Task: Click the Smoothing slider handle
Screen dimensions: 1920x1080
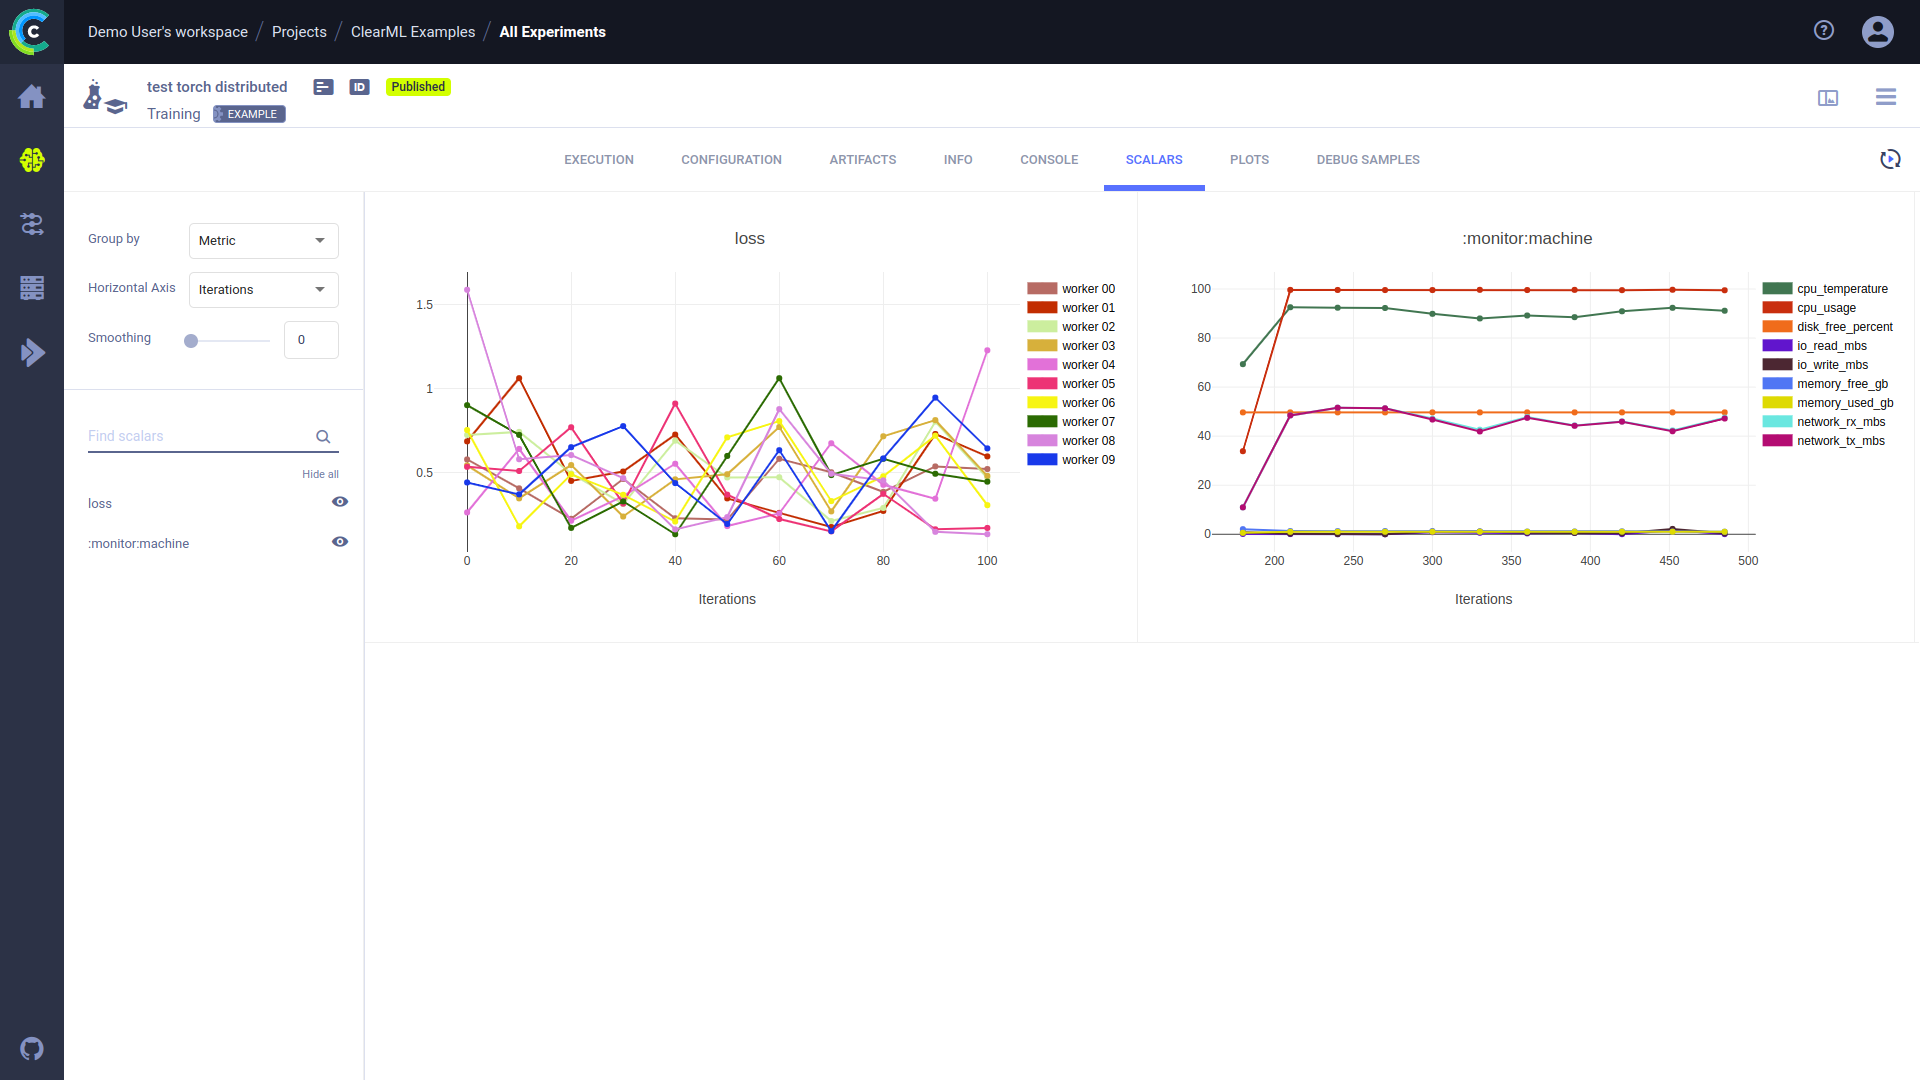Action: 191,341
